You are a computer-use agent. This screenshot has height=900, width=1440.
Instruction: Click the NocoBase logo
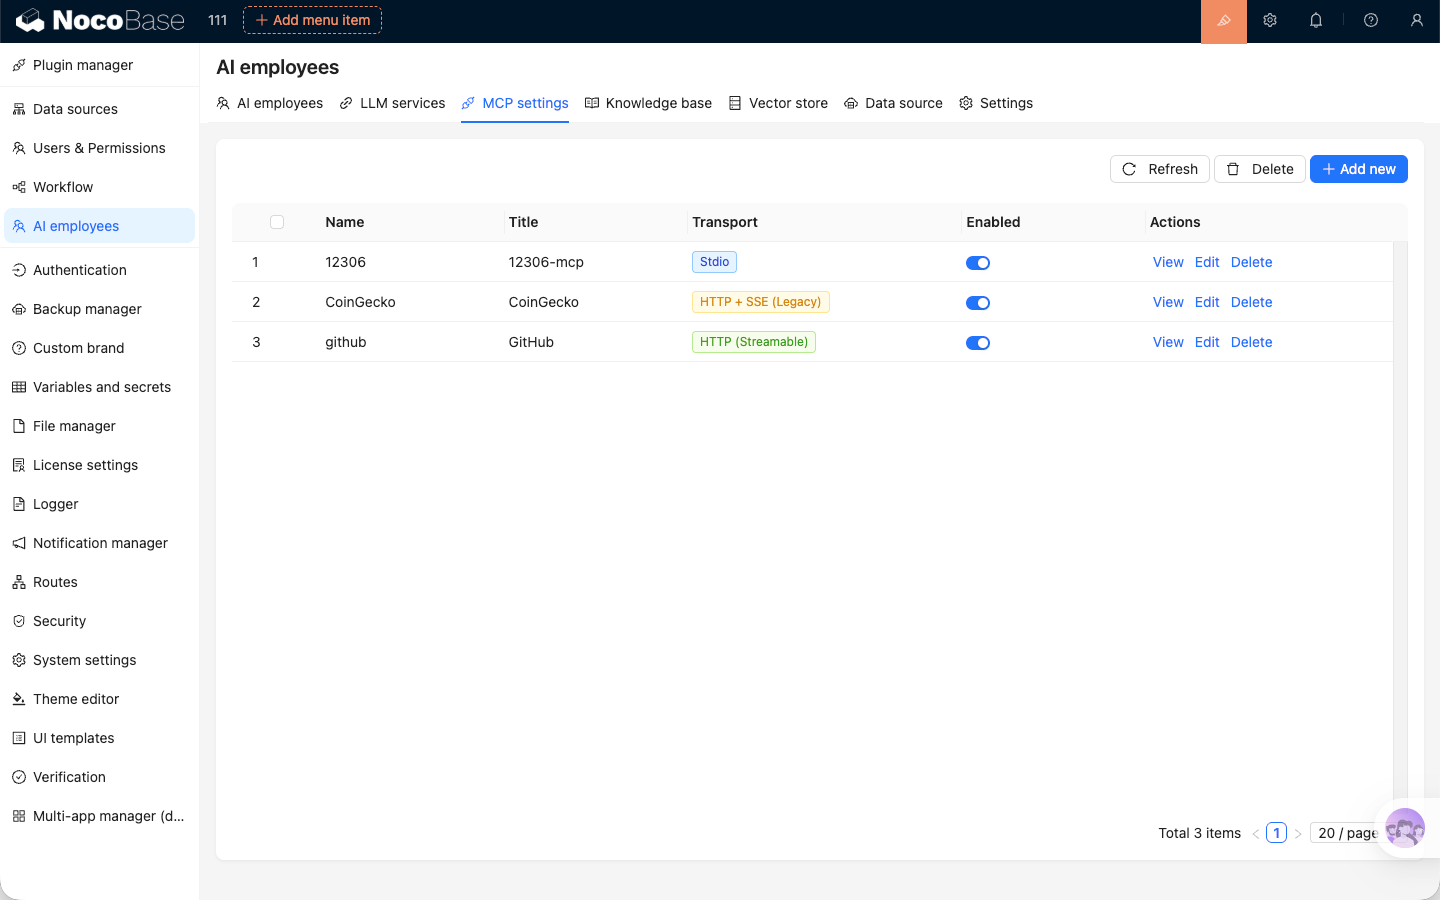(101, 21)
